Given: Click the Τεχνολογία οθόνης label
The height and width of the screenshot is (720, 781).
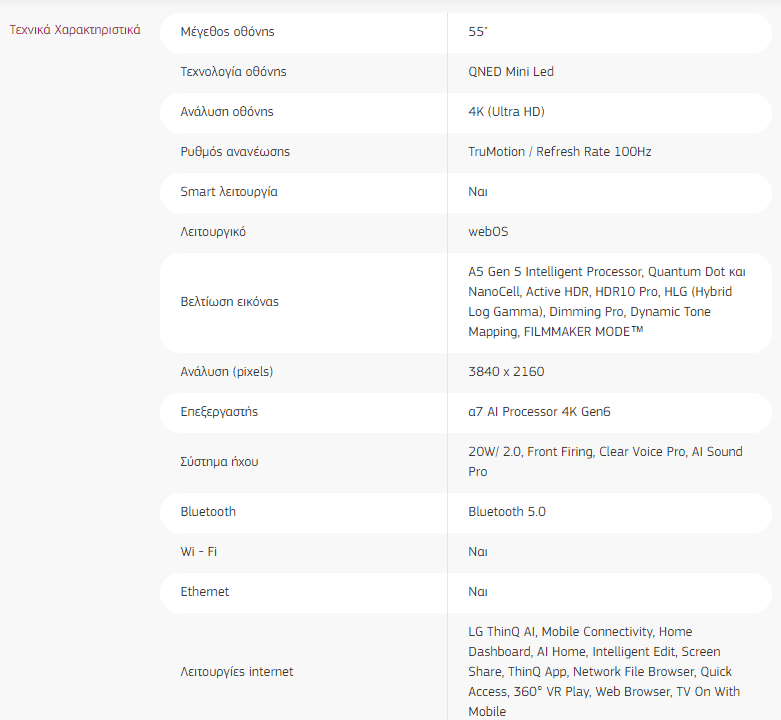Looking at the screenshot, I should pyautogui.click(x=233, y=72).
